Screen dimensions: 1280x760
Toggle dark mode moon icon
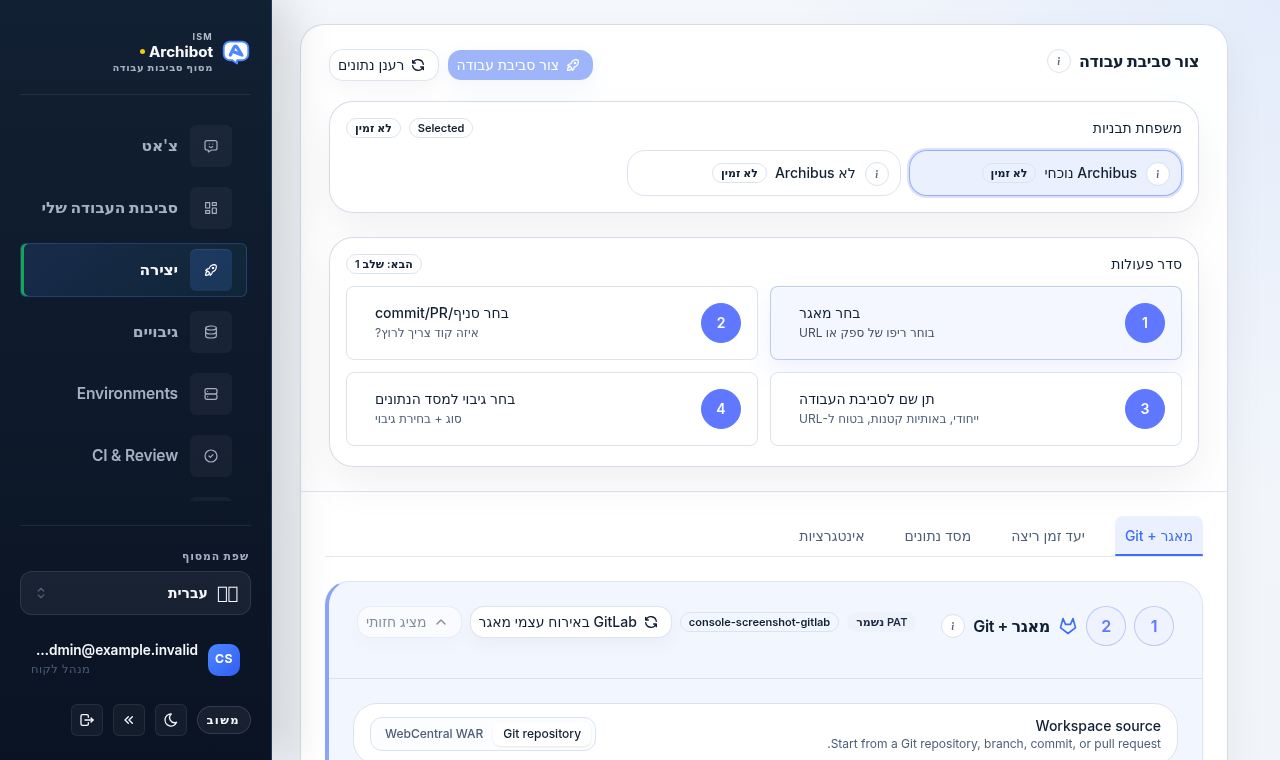coord(171,720)
